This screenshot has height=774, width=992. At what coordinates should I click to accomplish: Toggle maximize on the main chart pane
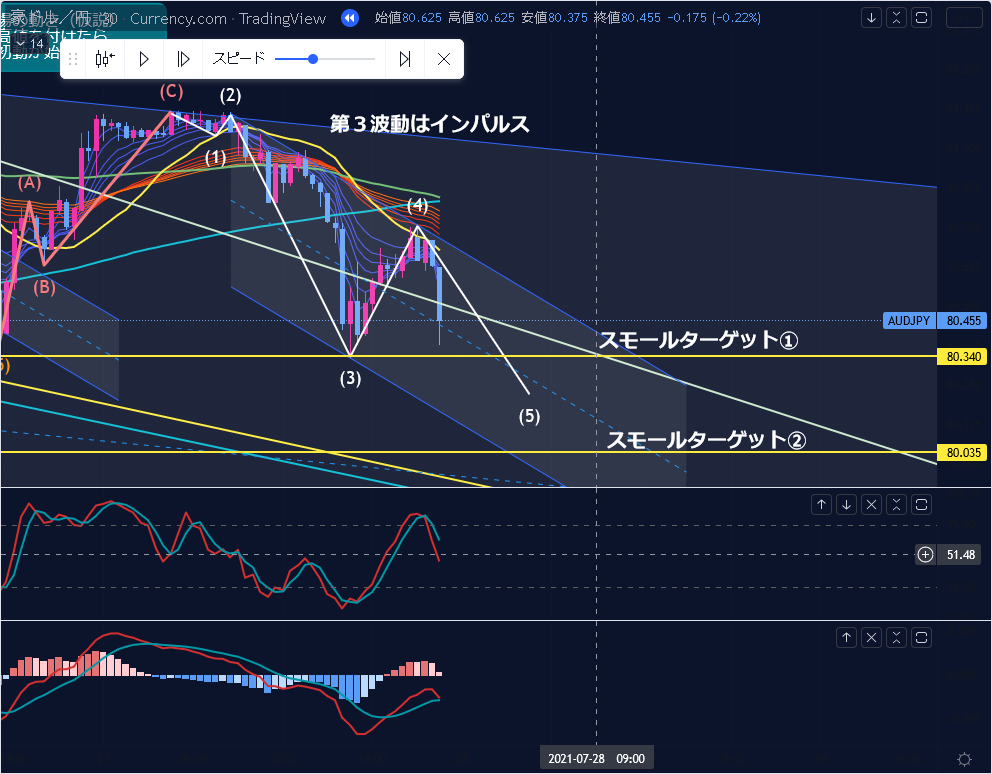(x=921, y=18)
